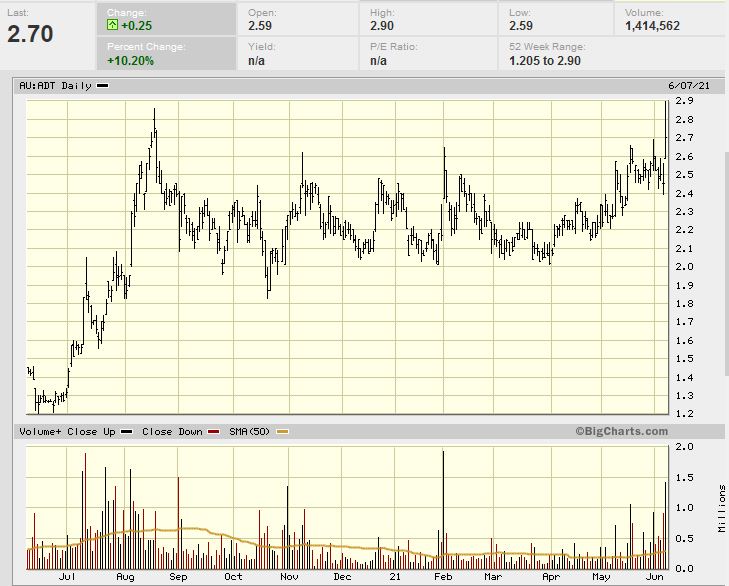729x586 pixels.
Task: Click the 2.0 price axis label
Action: pos(684,267)
